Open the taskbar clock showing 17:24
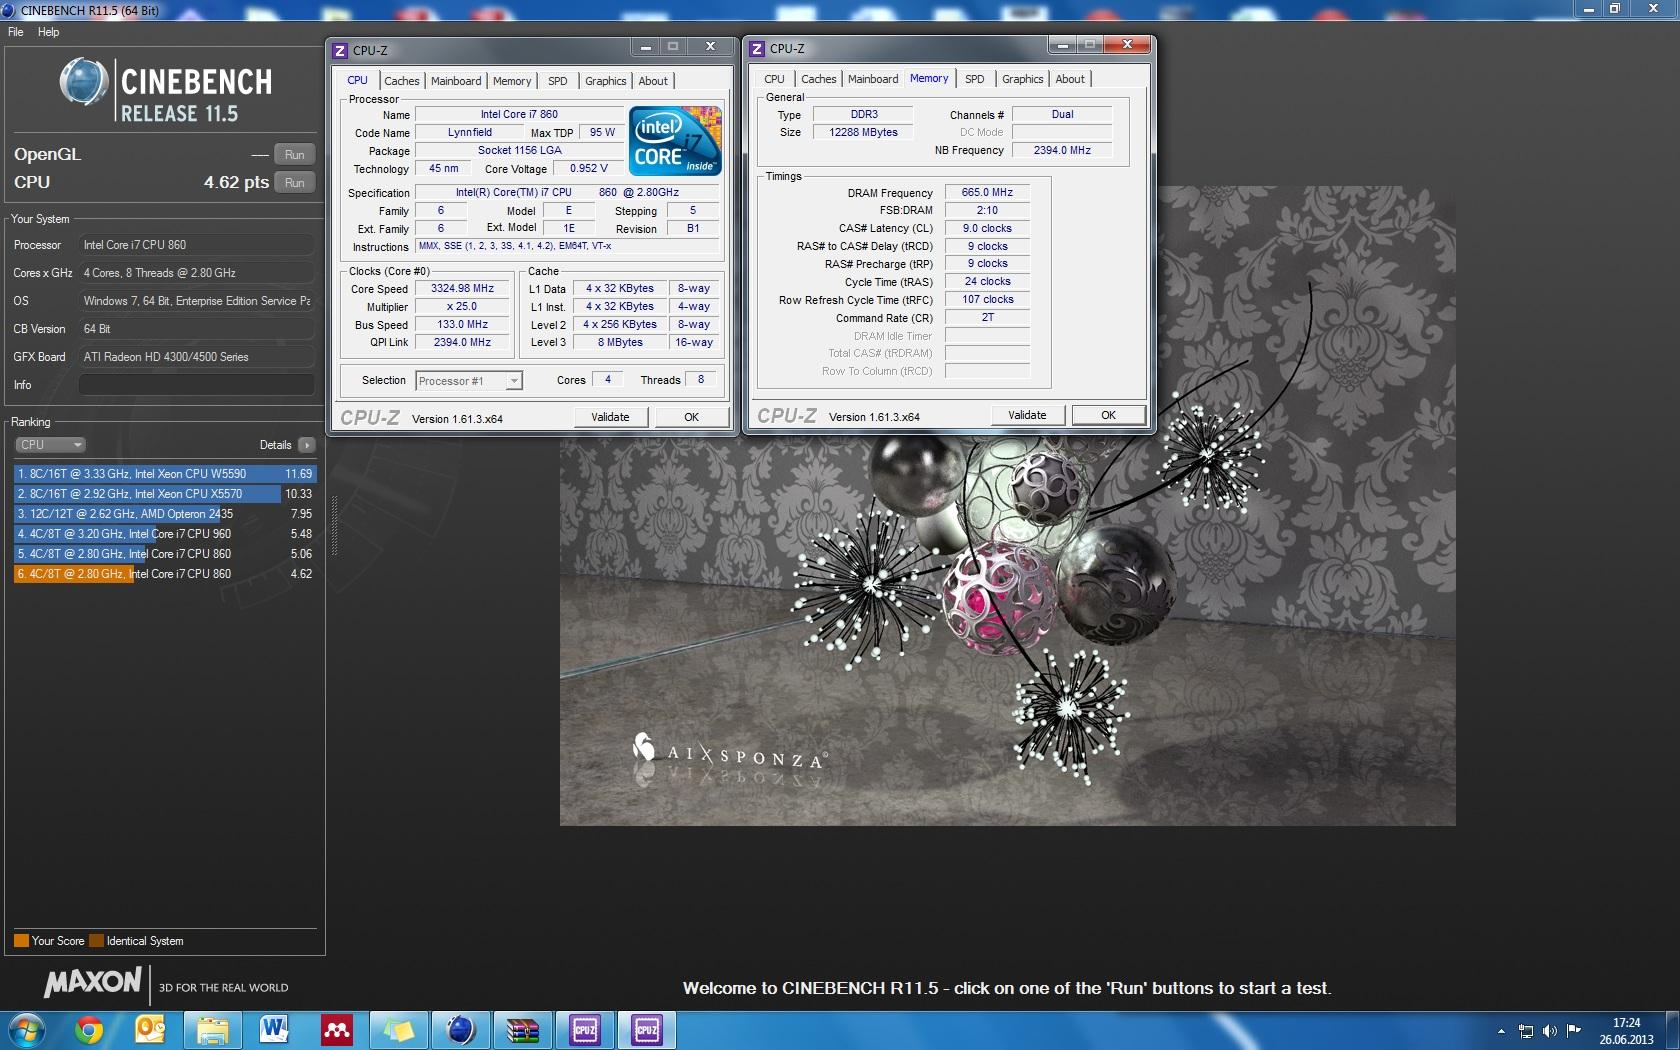Screen dimensions: 1680x1050 point(1626,1031)
